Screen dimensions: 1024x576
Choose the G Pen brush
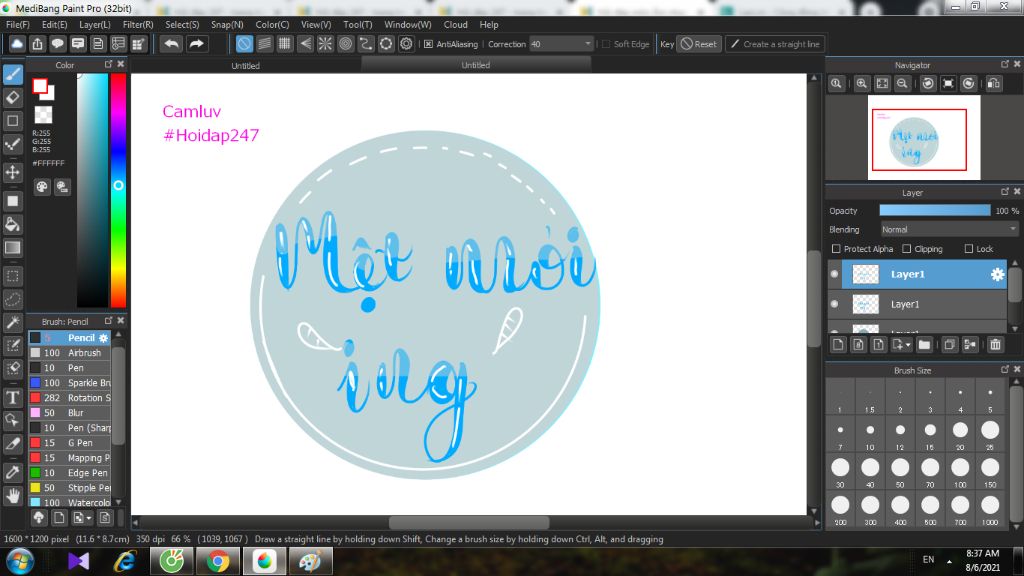coord(71,443)
